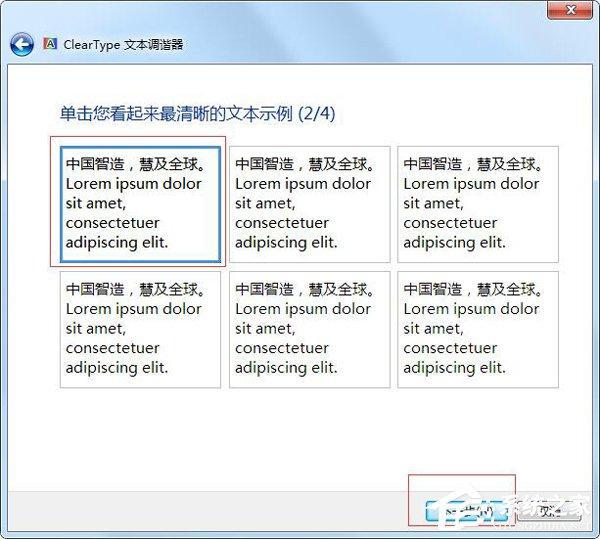Click '中国智造' line in top-middle sample
This screenshot has height=539, width=600.
(305, 164)
